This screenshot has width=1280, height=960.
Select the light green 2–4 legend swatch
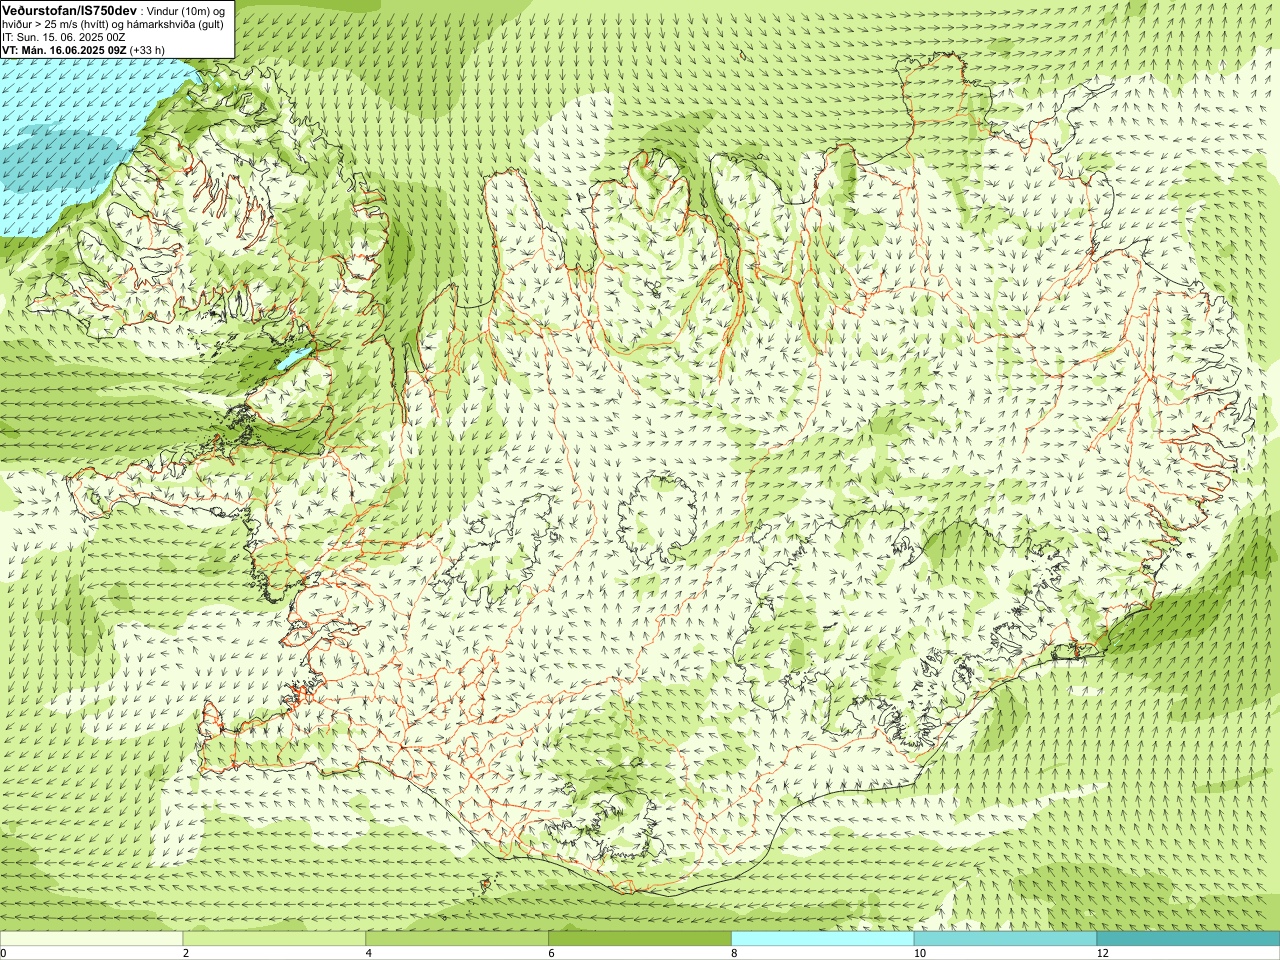274,939
